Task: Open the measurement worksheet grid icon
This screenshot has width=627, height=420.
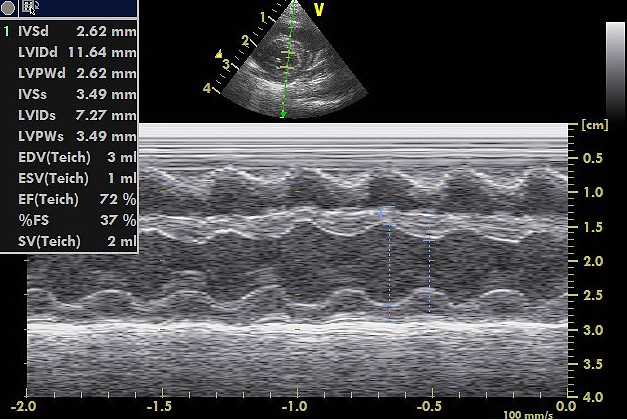Action: point(28,6)
